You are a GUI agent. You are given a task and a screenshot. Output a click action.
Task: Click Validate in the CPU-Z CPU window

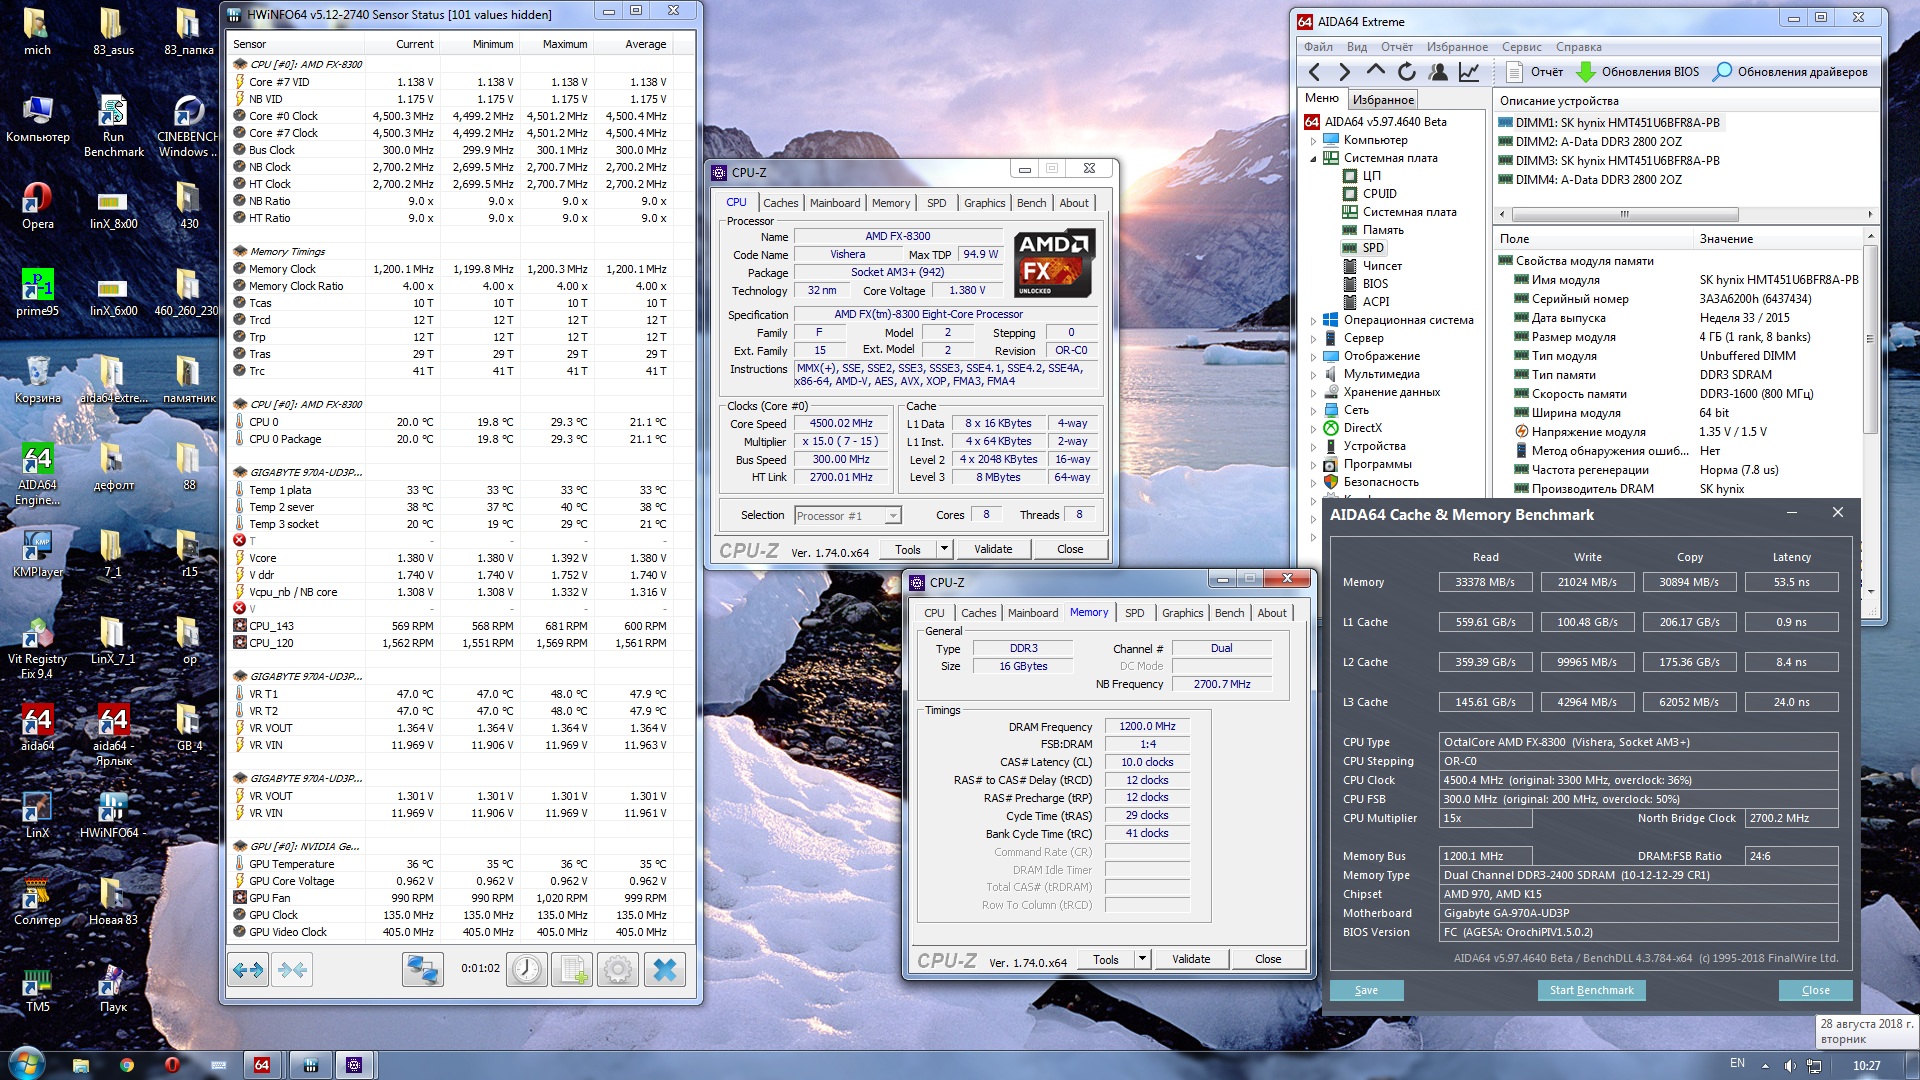coord(992,549)
